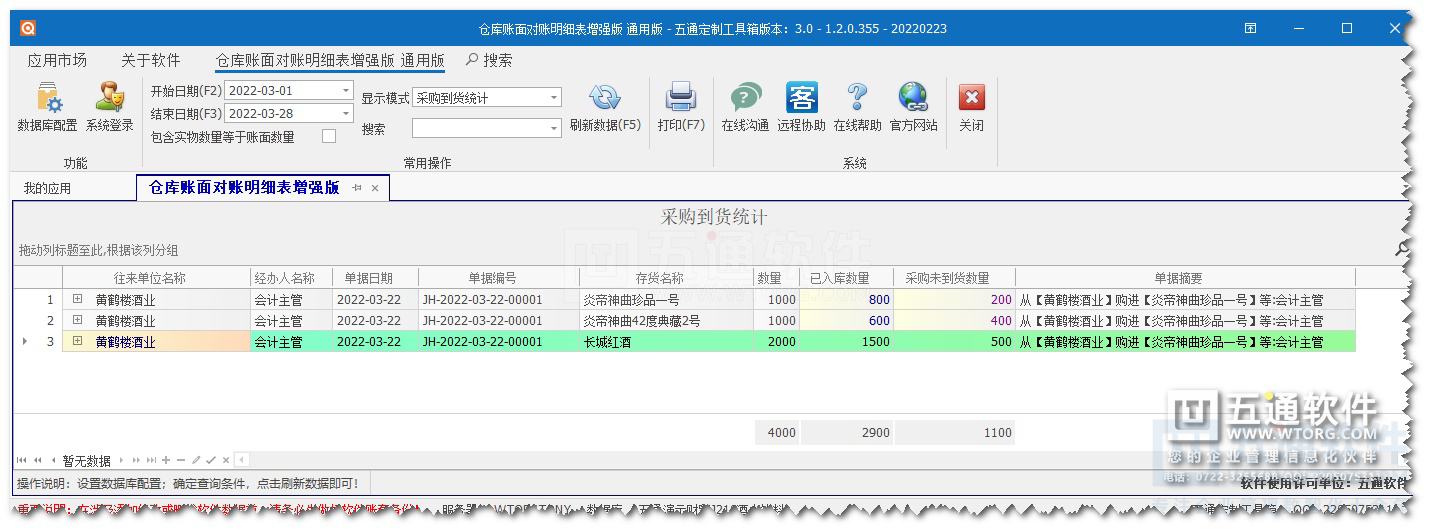This screenshot has width=1430, height=532.
Task: Toggle 包含实物数量等于账面数量 checkbox
Action: pyautogui.click(x=329, y=137)
